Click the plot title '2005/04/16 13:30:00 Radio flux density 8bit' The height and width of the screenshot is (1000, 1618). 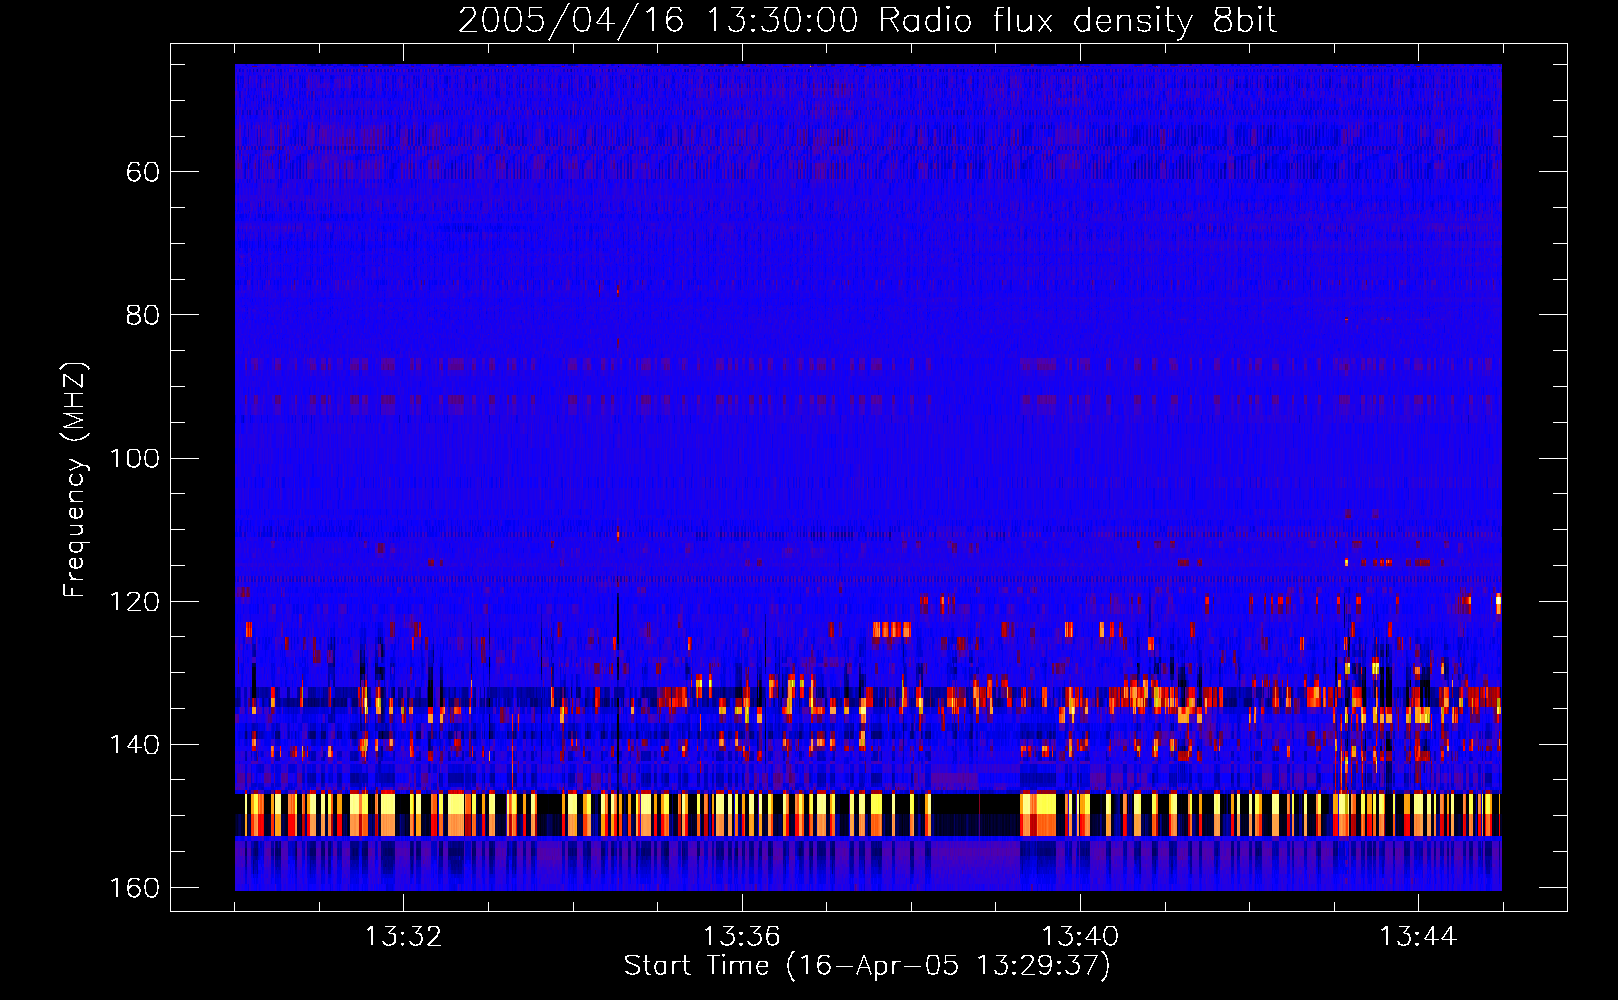point(868,21)
